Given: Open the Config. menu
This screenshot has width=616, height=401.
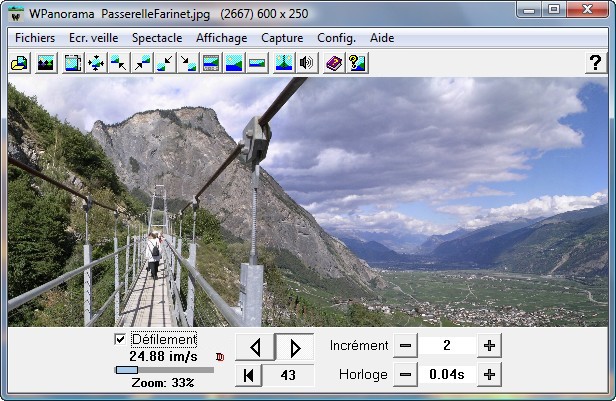Looking at the screenshot, I should pyautogui.click(x=336, y=38).
